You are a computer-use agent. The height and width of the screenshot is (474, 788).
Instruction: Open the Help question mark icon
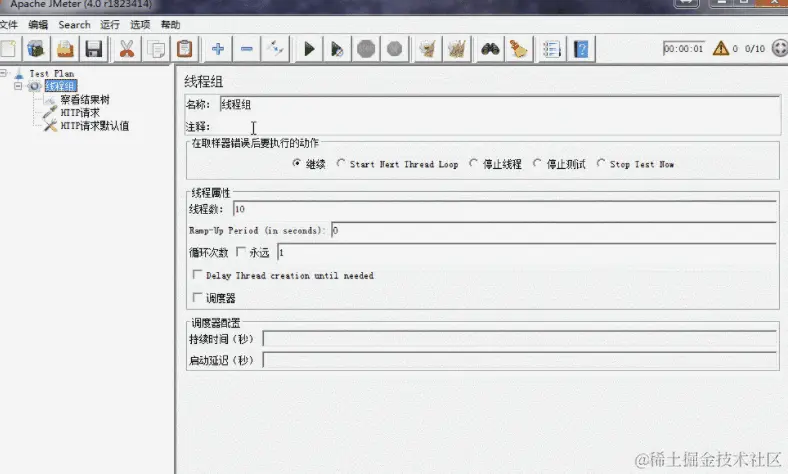click(x=581, y=49)
